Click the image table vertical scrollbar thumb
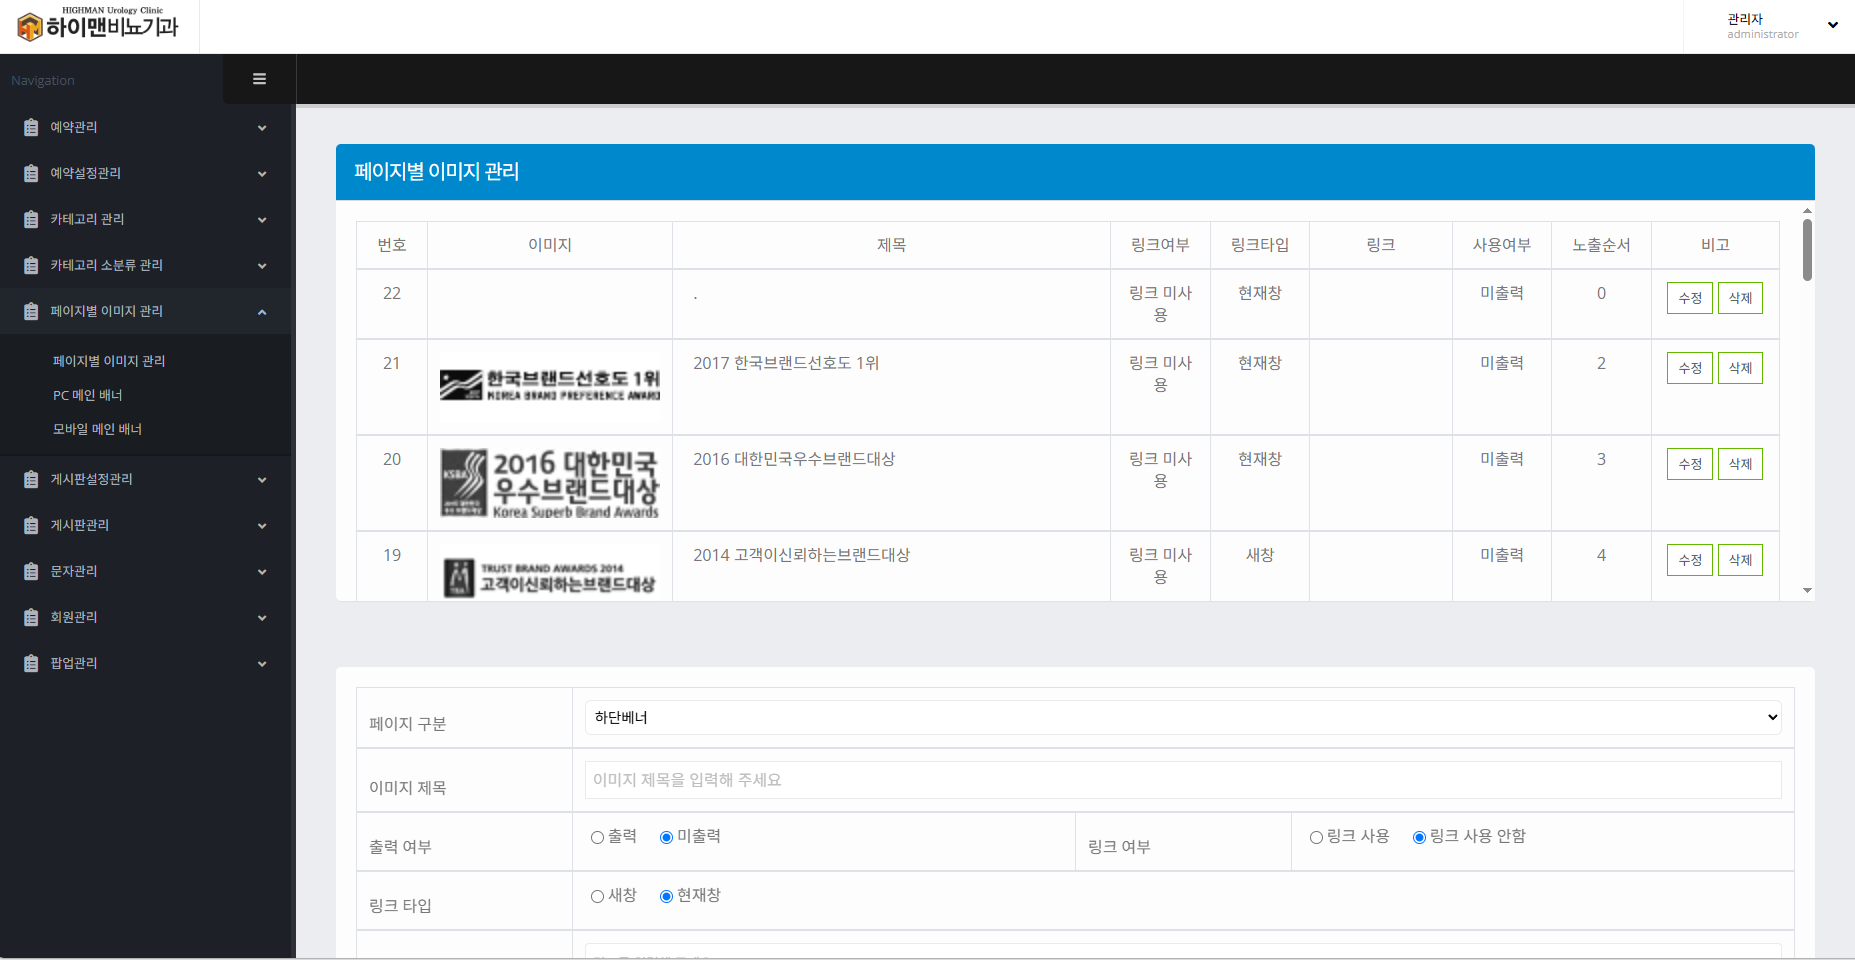Image resolution: width=1855 pixels, height=960 pixels. tap(1807, 250)
